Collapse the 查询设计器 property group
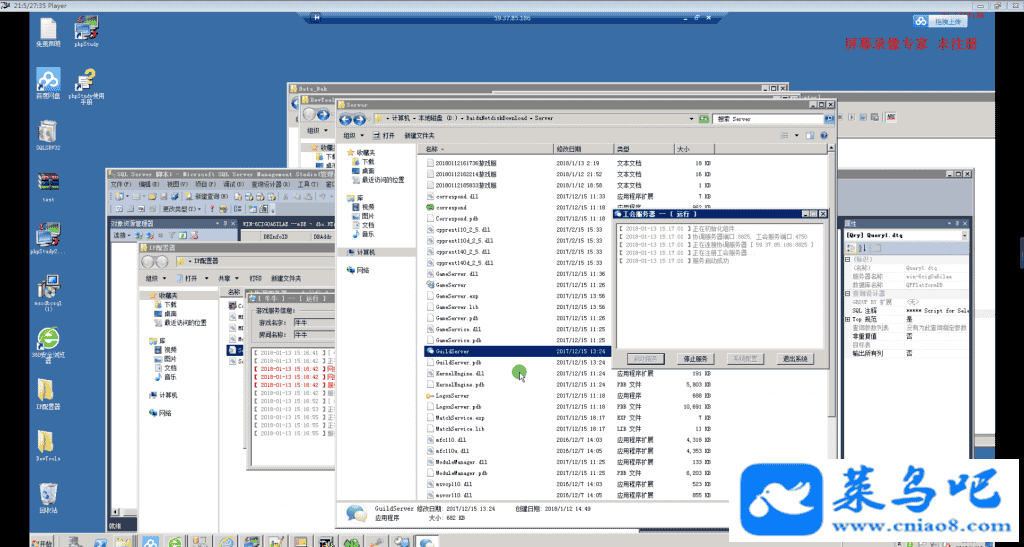 (x=848, y=293)
